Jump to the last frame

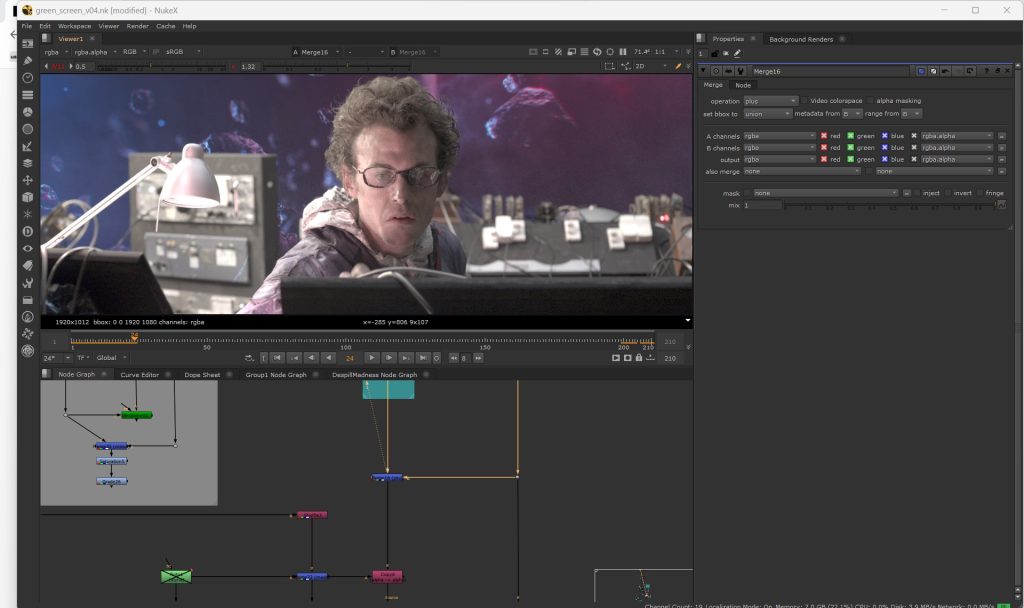(423, 358)
